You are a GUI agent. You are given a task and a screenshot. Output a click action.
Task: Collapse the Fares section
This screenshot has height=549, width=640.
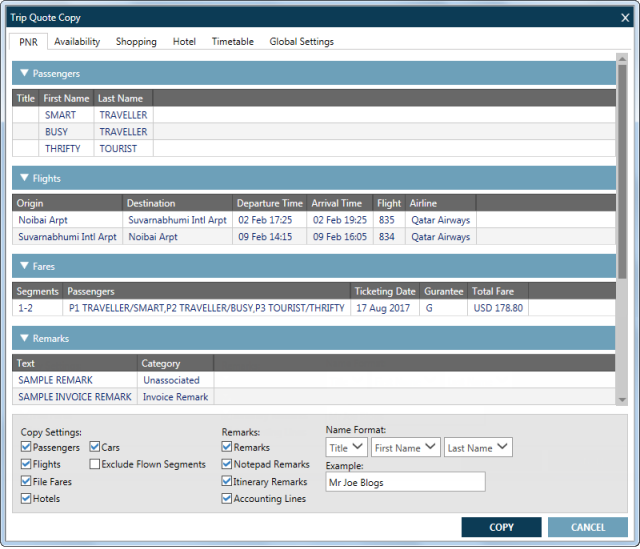tap(25, 267)
